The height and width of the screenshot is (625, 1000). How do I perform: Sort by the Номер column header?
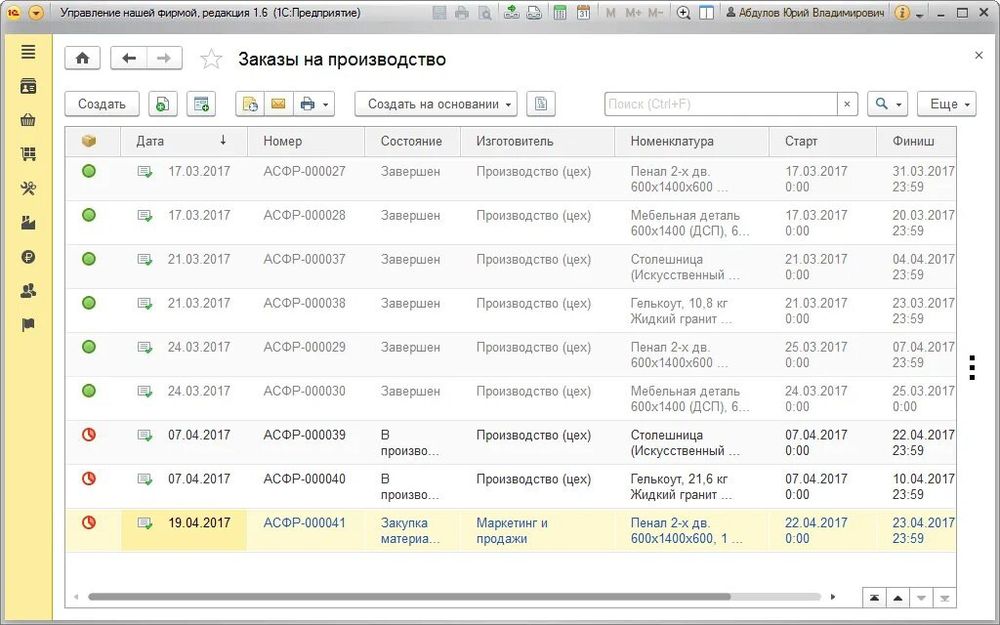pos(306,141)
